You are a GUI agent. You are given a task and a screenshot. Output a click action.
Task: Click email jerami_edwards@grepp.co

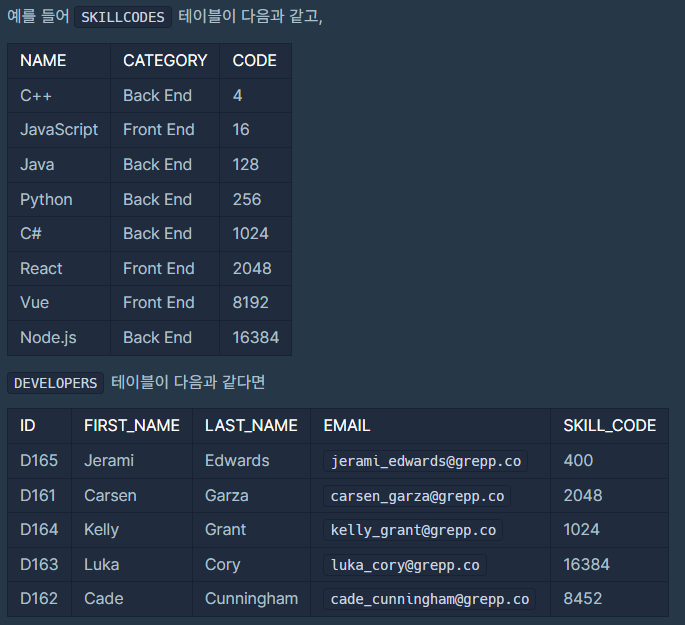tap(426, 461)
